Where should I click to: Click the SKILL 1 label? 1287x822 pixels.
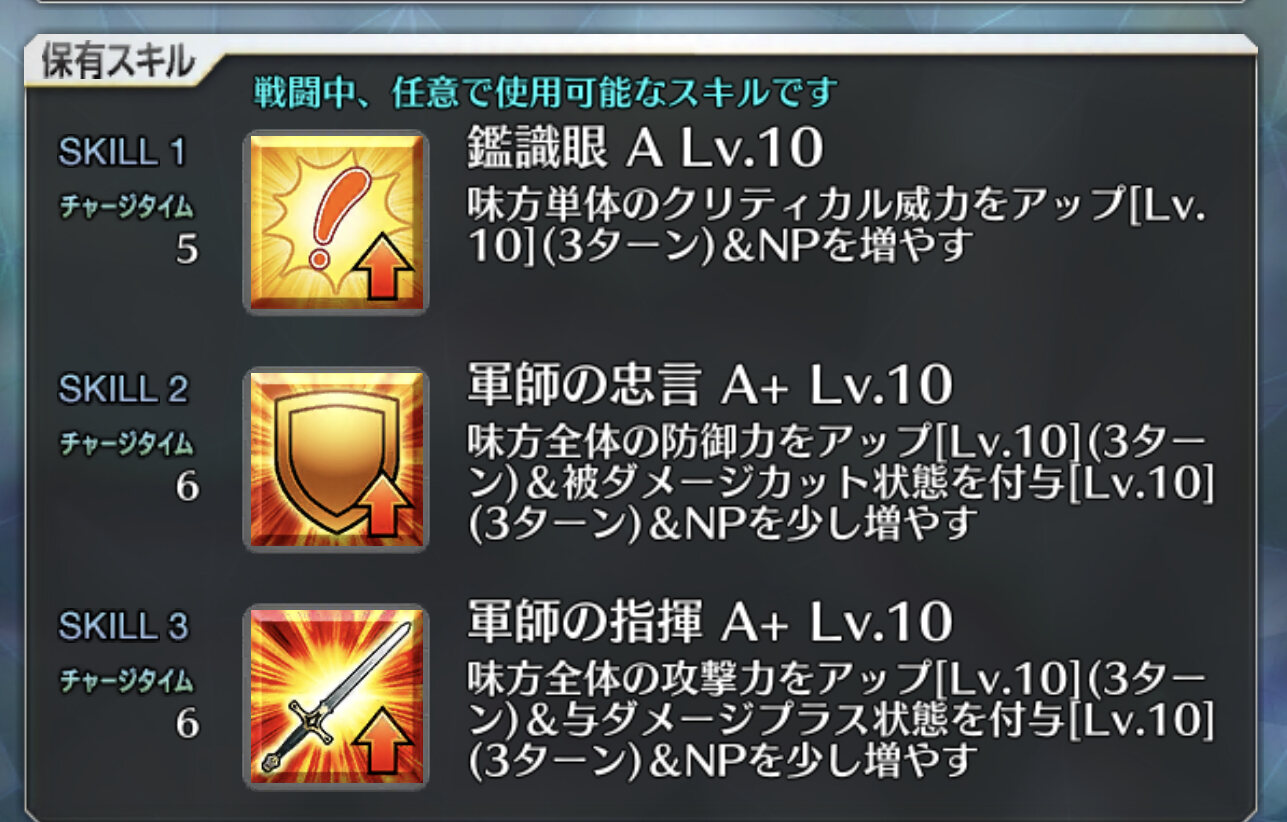(x=122, y=153)
